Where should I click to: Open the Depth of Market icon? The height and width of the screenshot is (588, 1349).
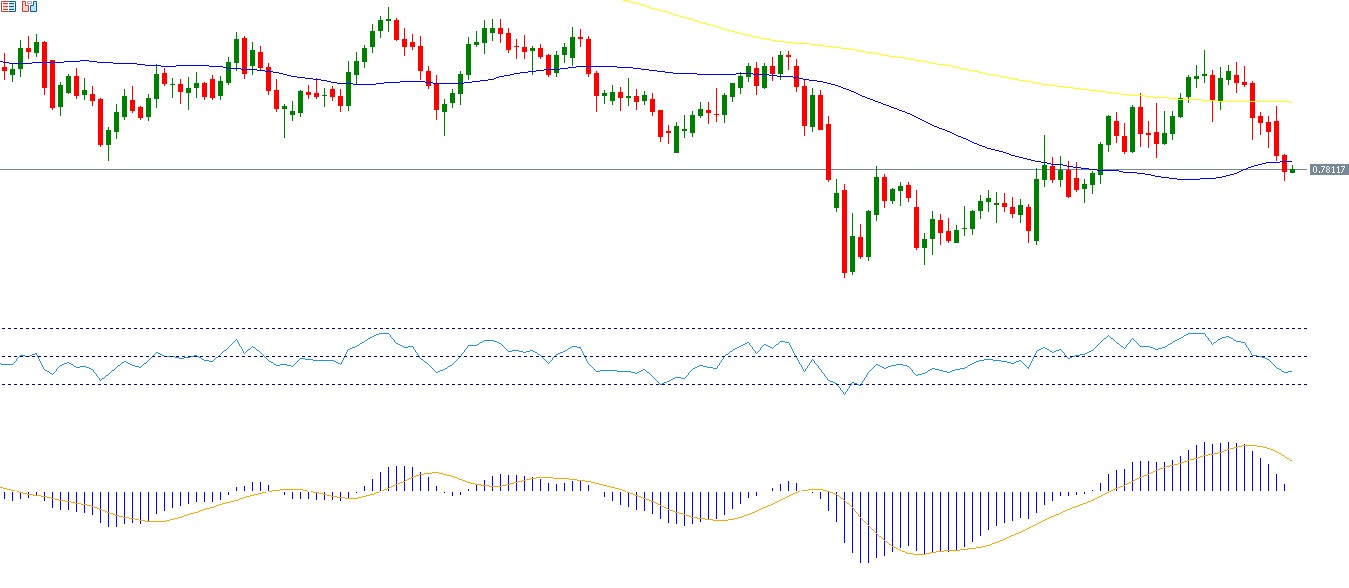point(9,7)
